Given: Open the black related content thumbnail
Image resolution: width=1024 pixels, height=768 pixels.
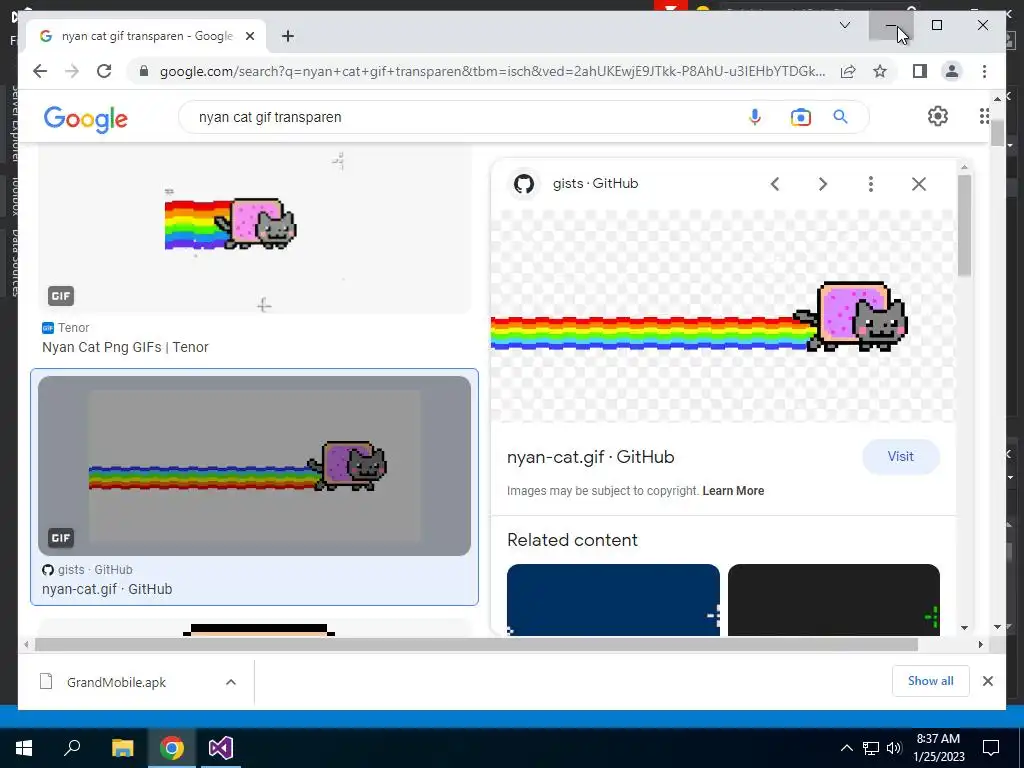Looking at the screenshot, I should tap(833, 600).
